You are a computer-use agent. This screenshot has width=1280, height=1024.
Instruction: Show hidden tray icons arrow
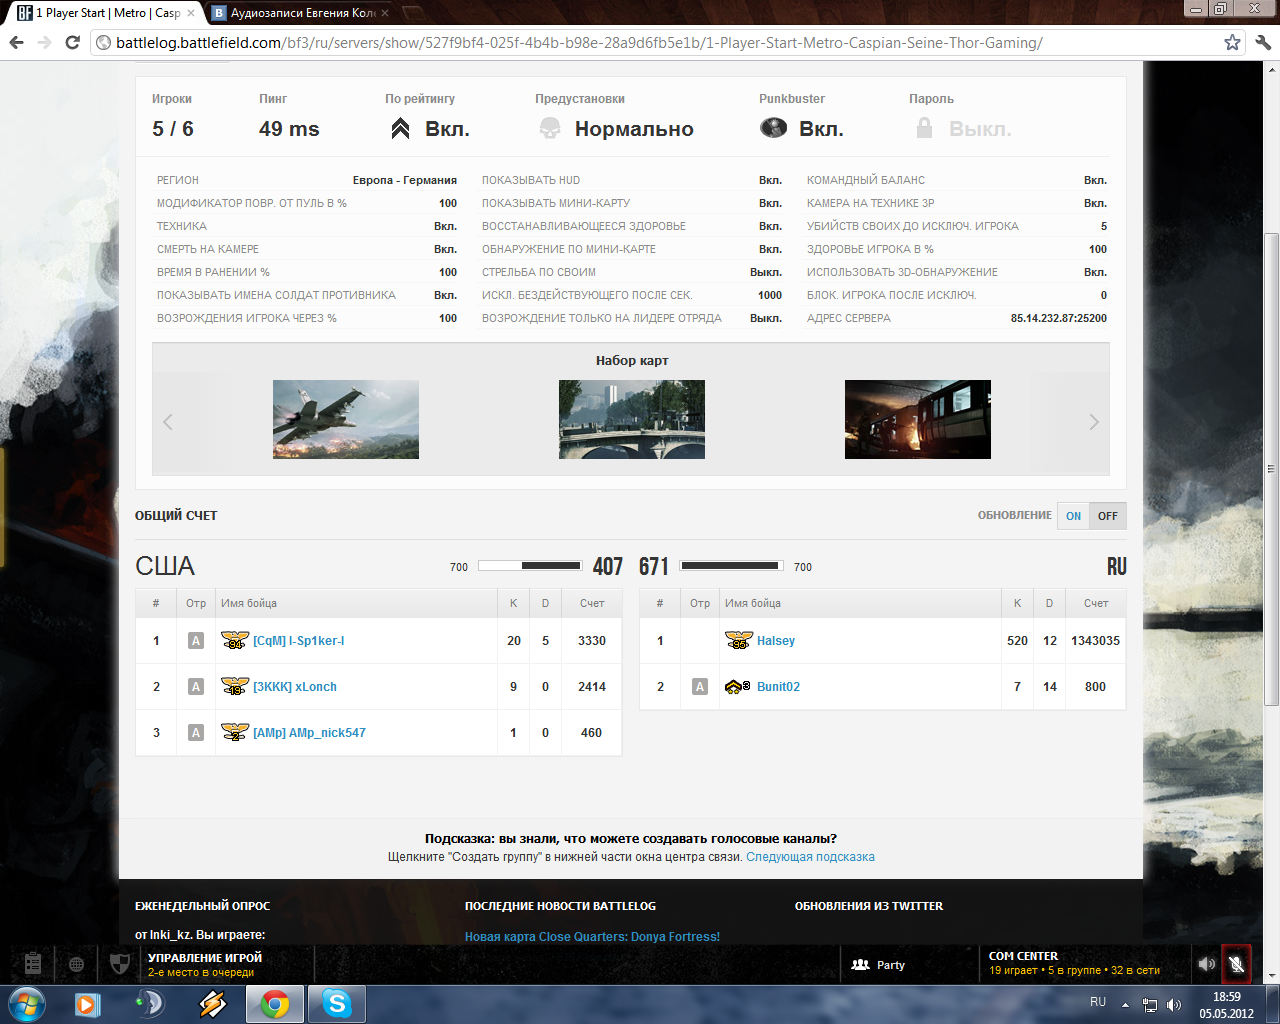(1125, 1004)
